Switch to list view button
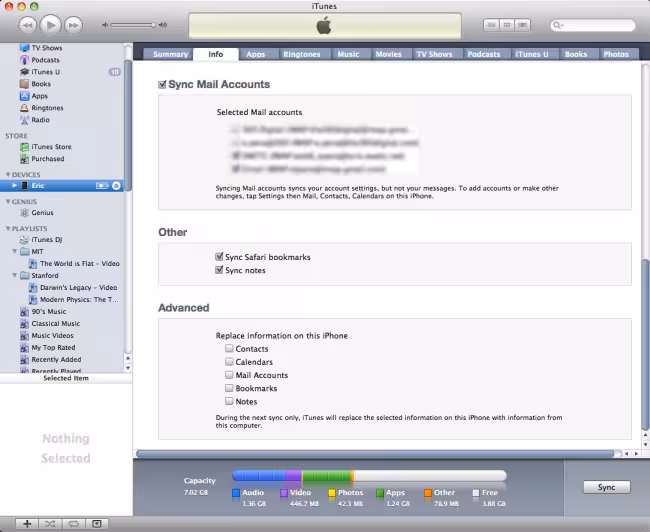The width and height of the screenshot is (650, 532). pos(491,25)
